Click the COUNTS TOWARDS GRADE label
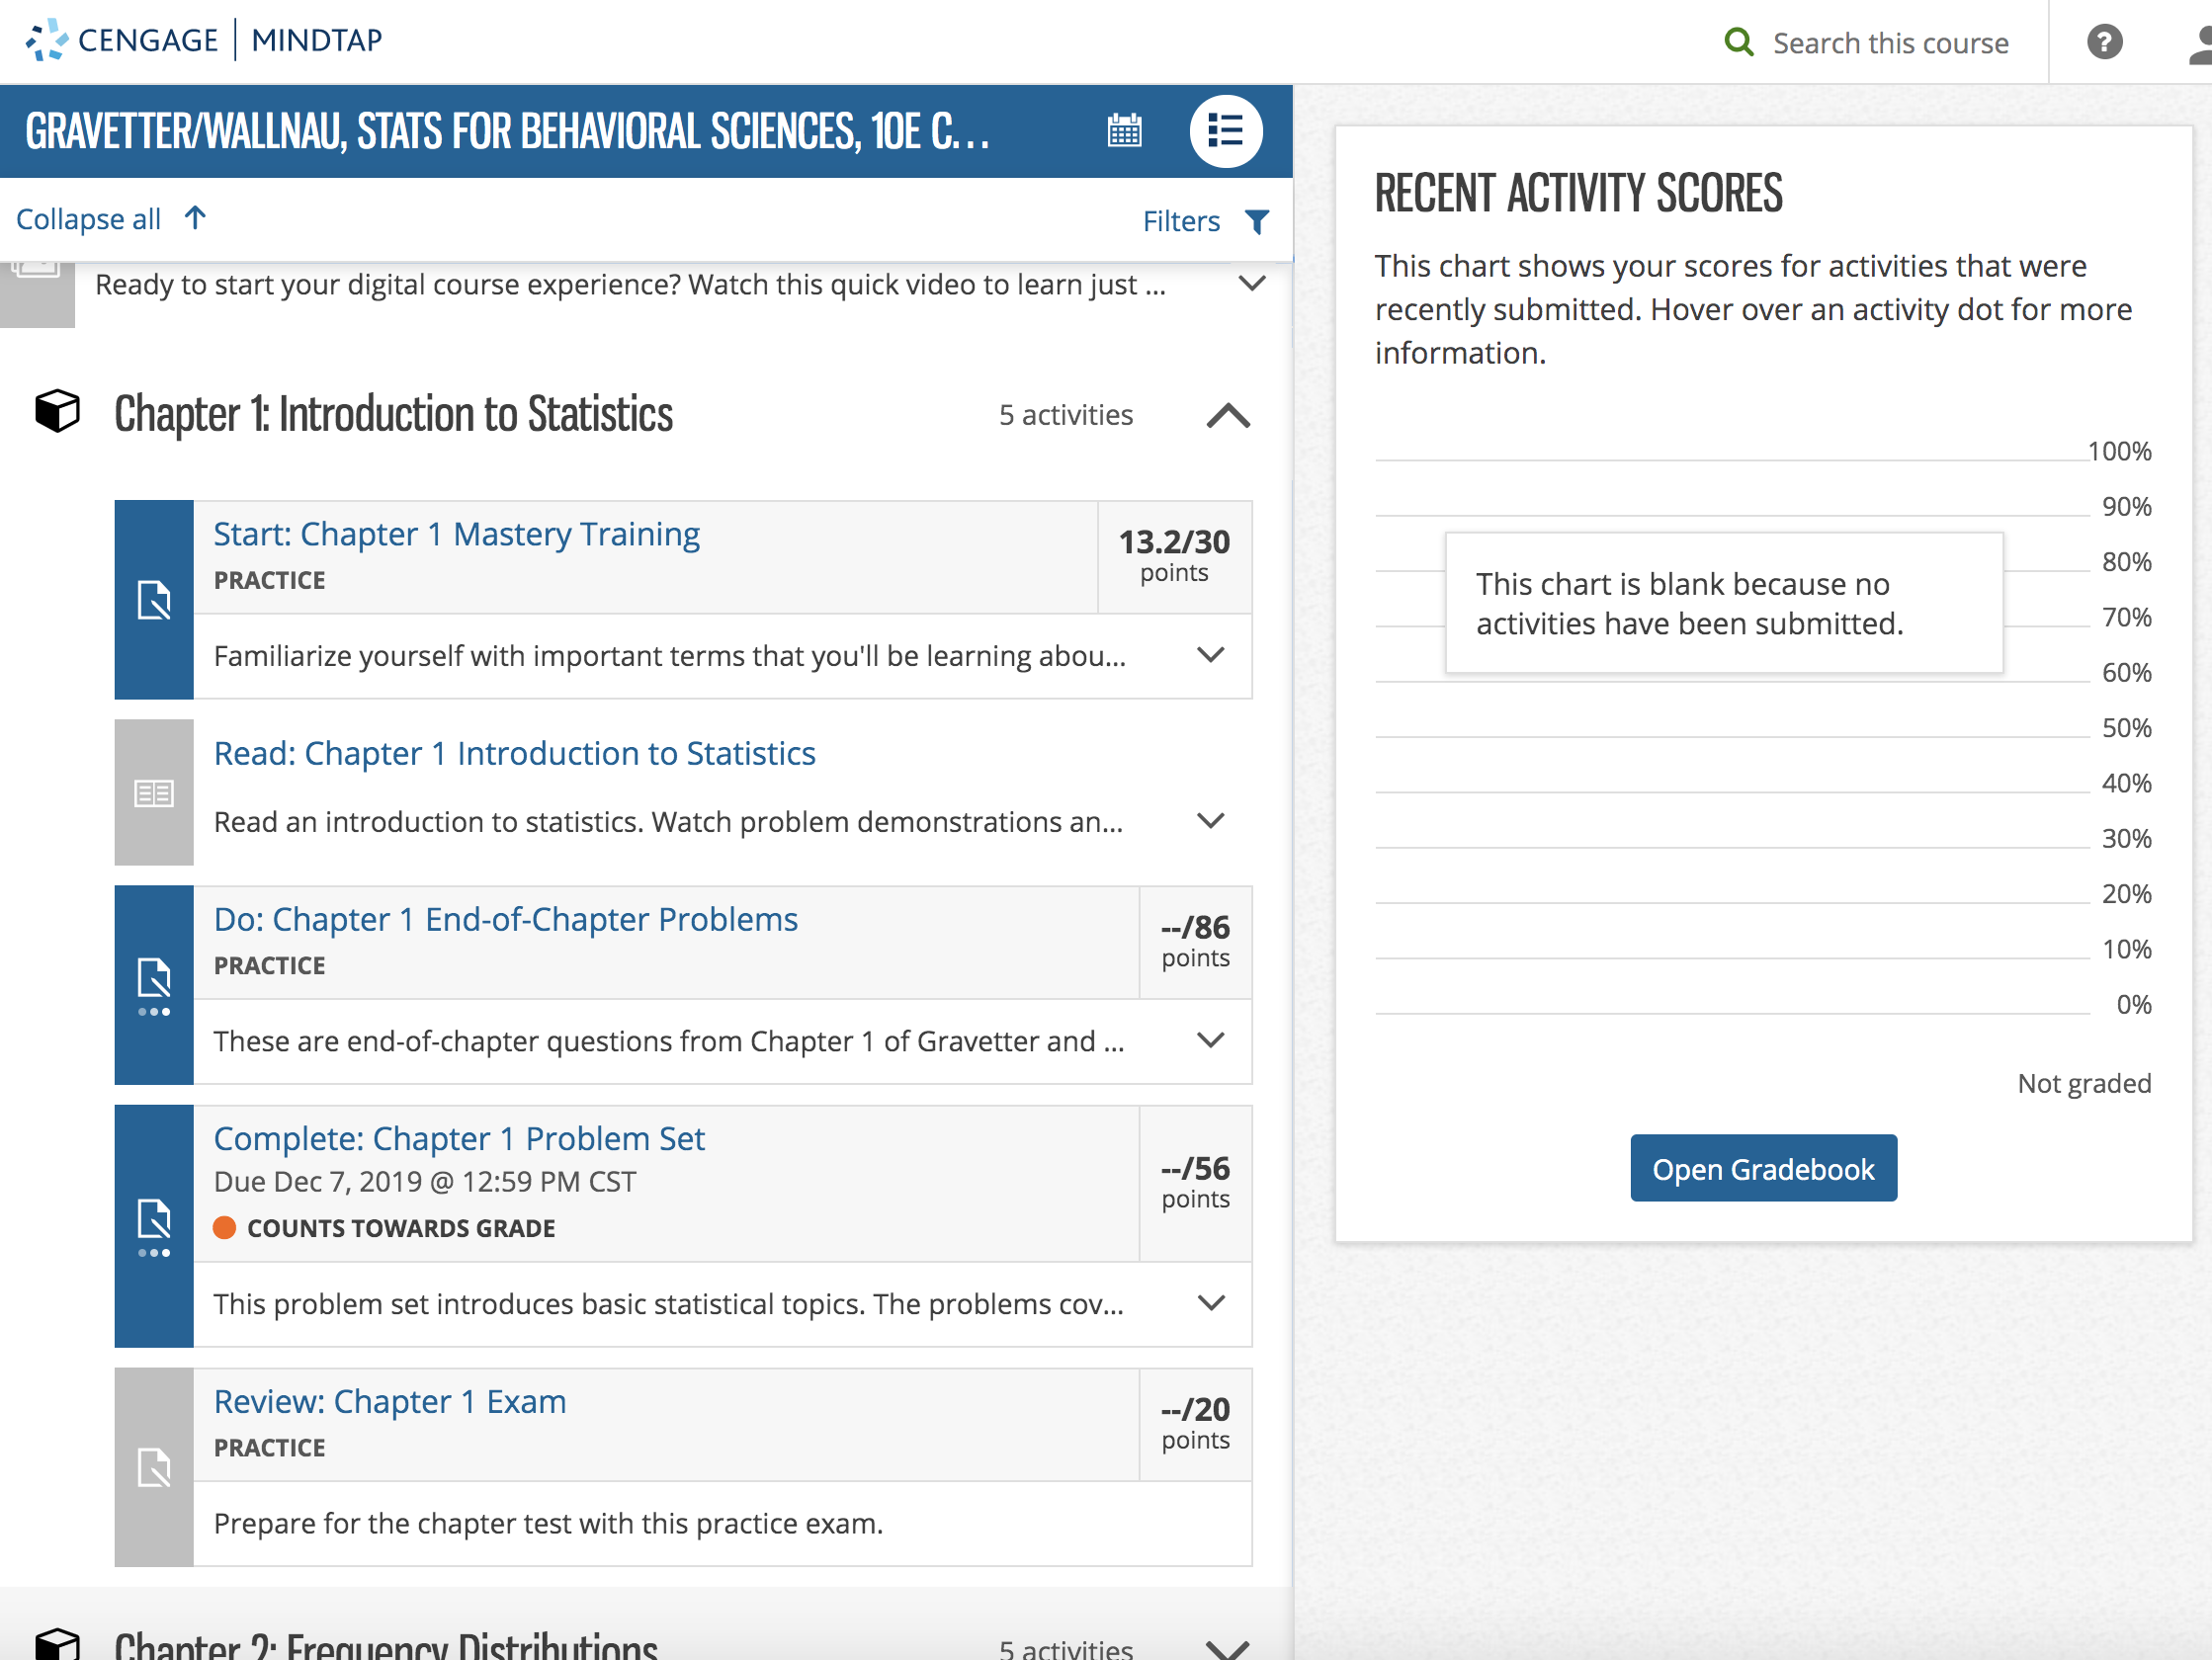 click(x=401, y=1228)
